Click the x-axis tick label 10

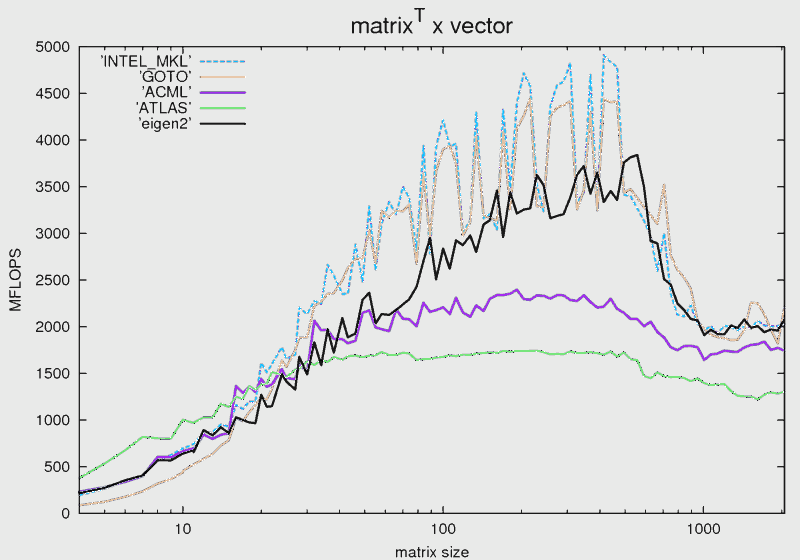[182, 528]
